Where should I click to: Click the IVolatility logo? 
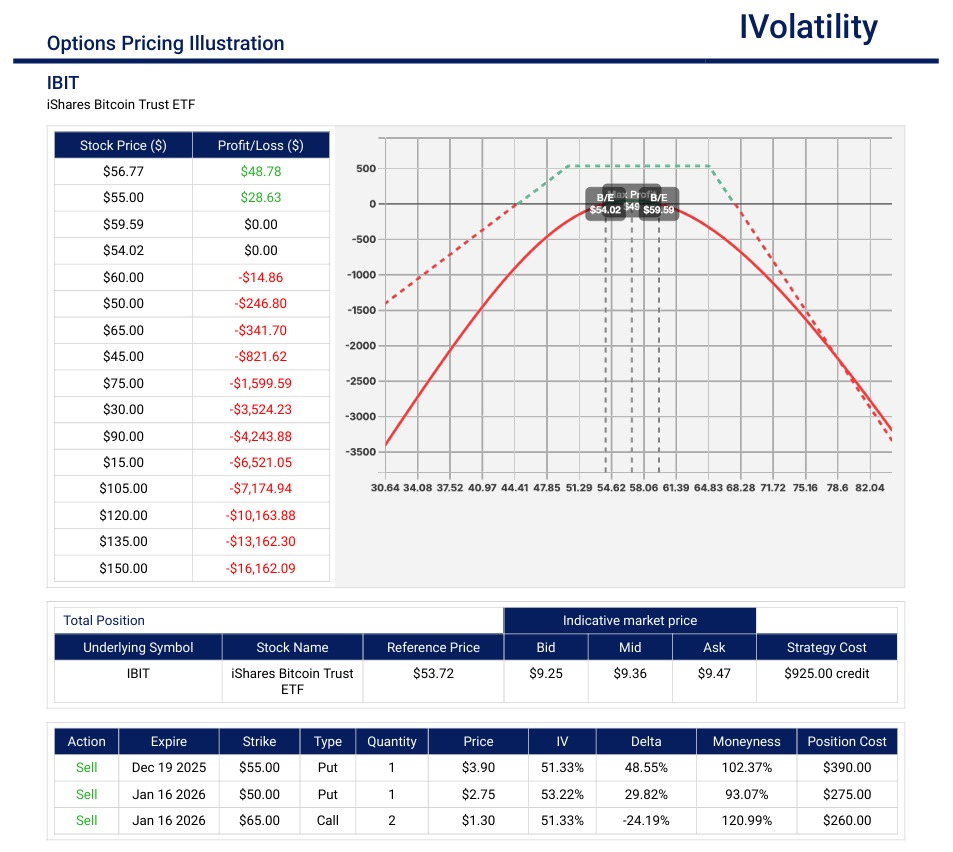[x=808, y=28]
